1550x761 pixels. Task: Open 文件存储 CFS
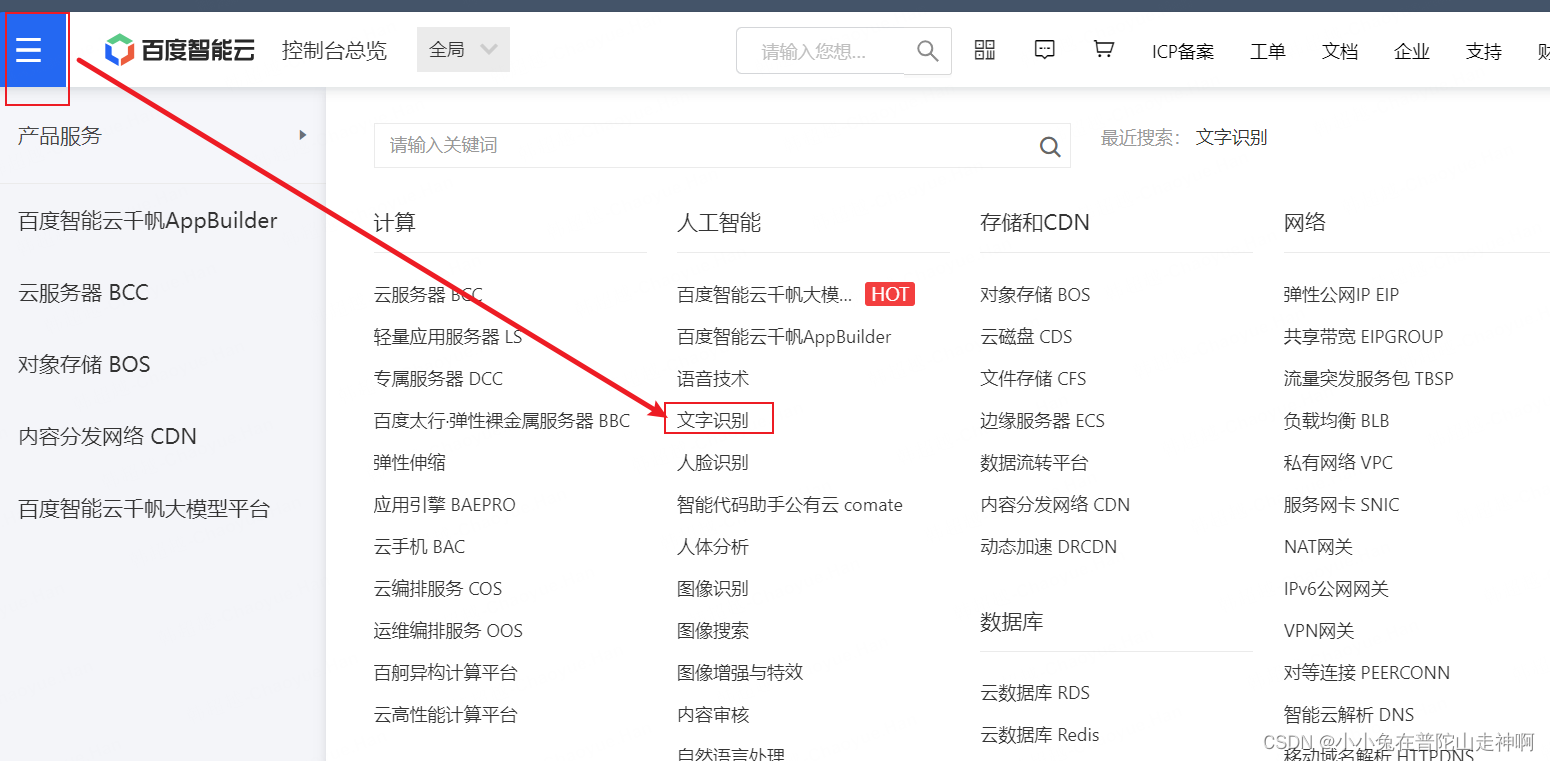pos(1033,379)
